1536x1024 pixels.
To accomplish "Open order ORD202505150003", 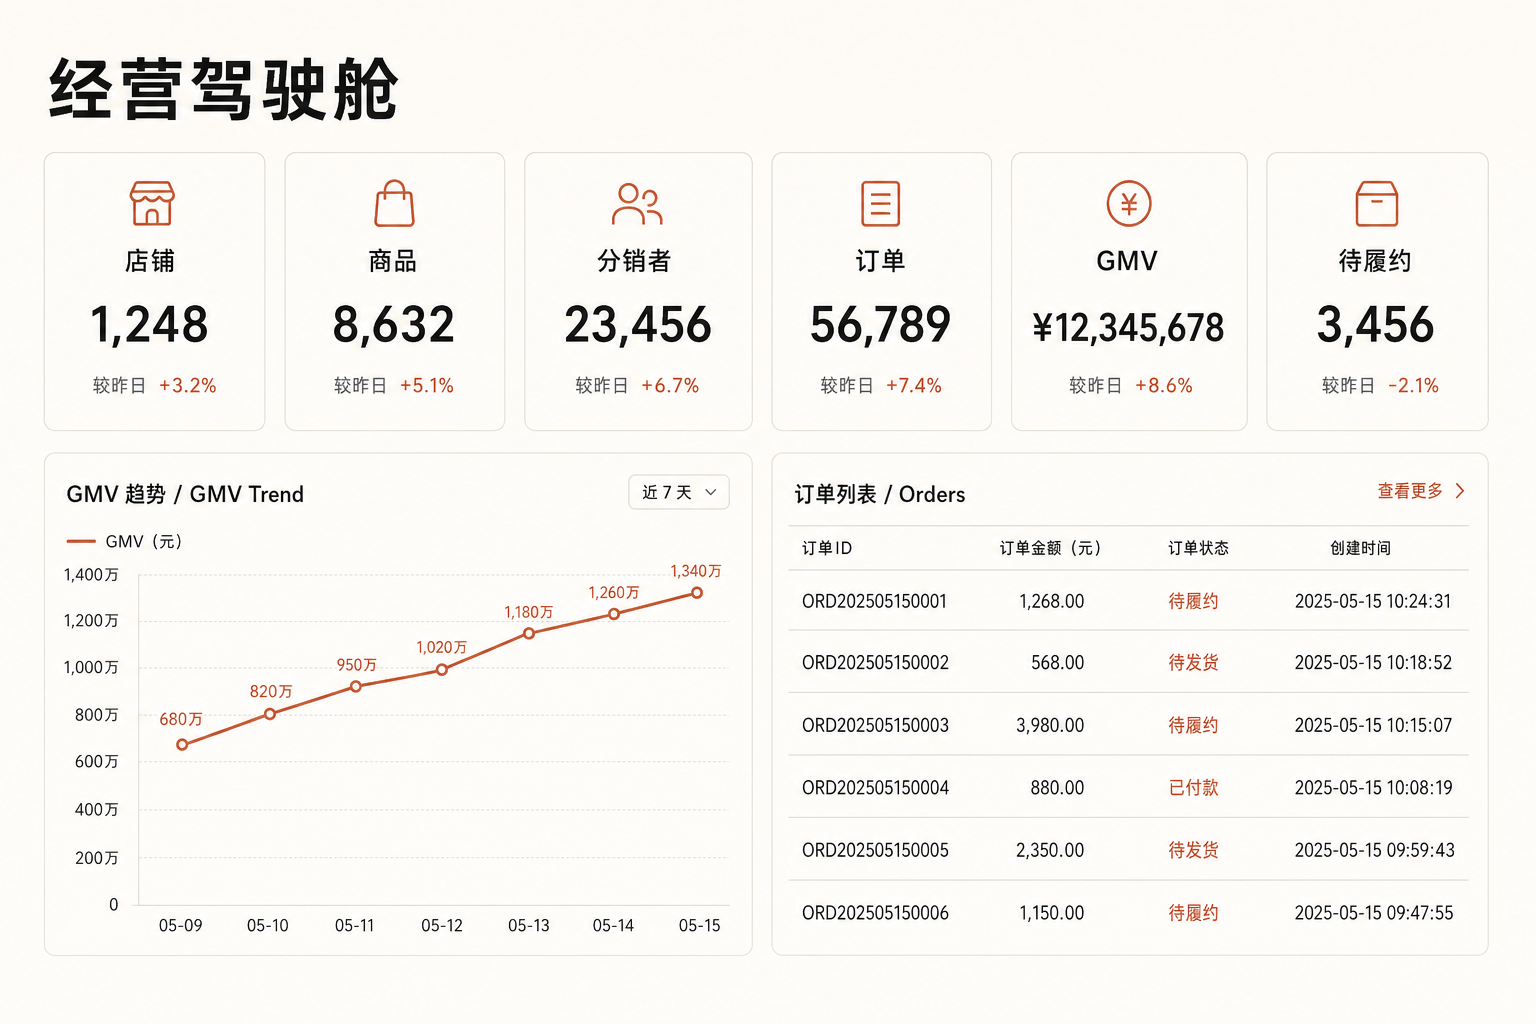I will point(875,725).
